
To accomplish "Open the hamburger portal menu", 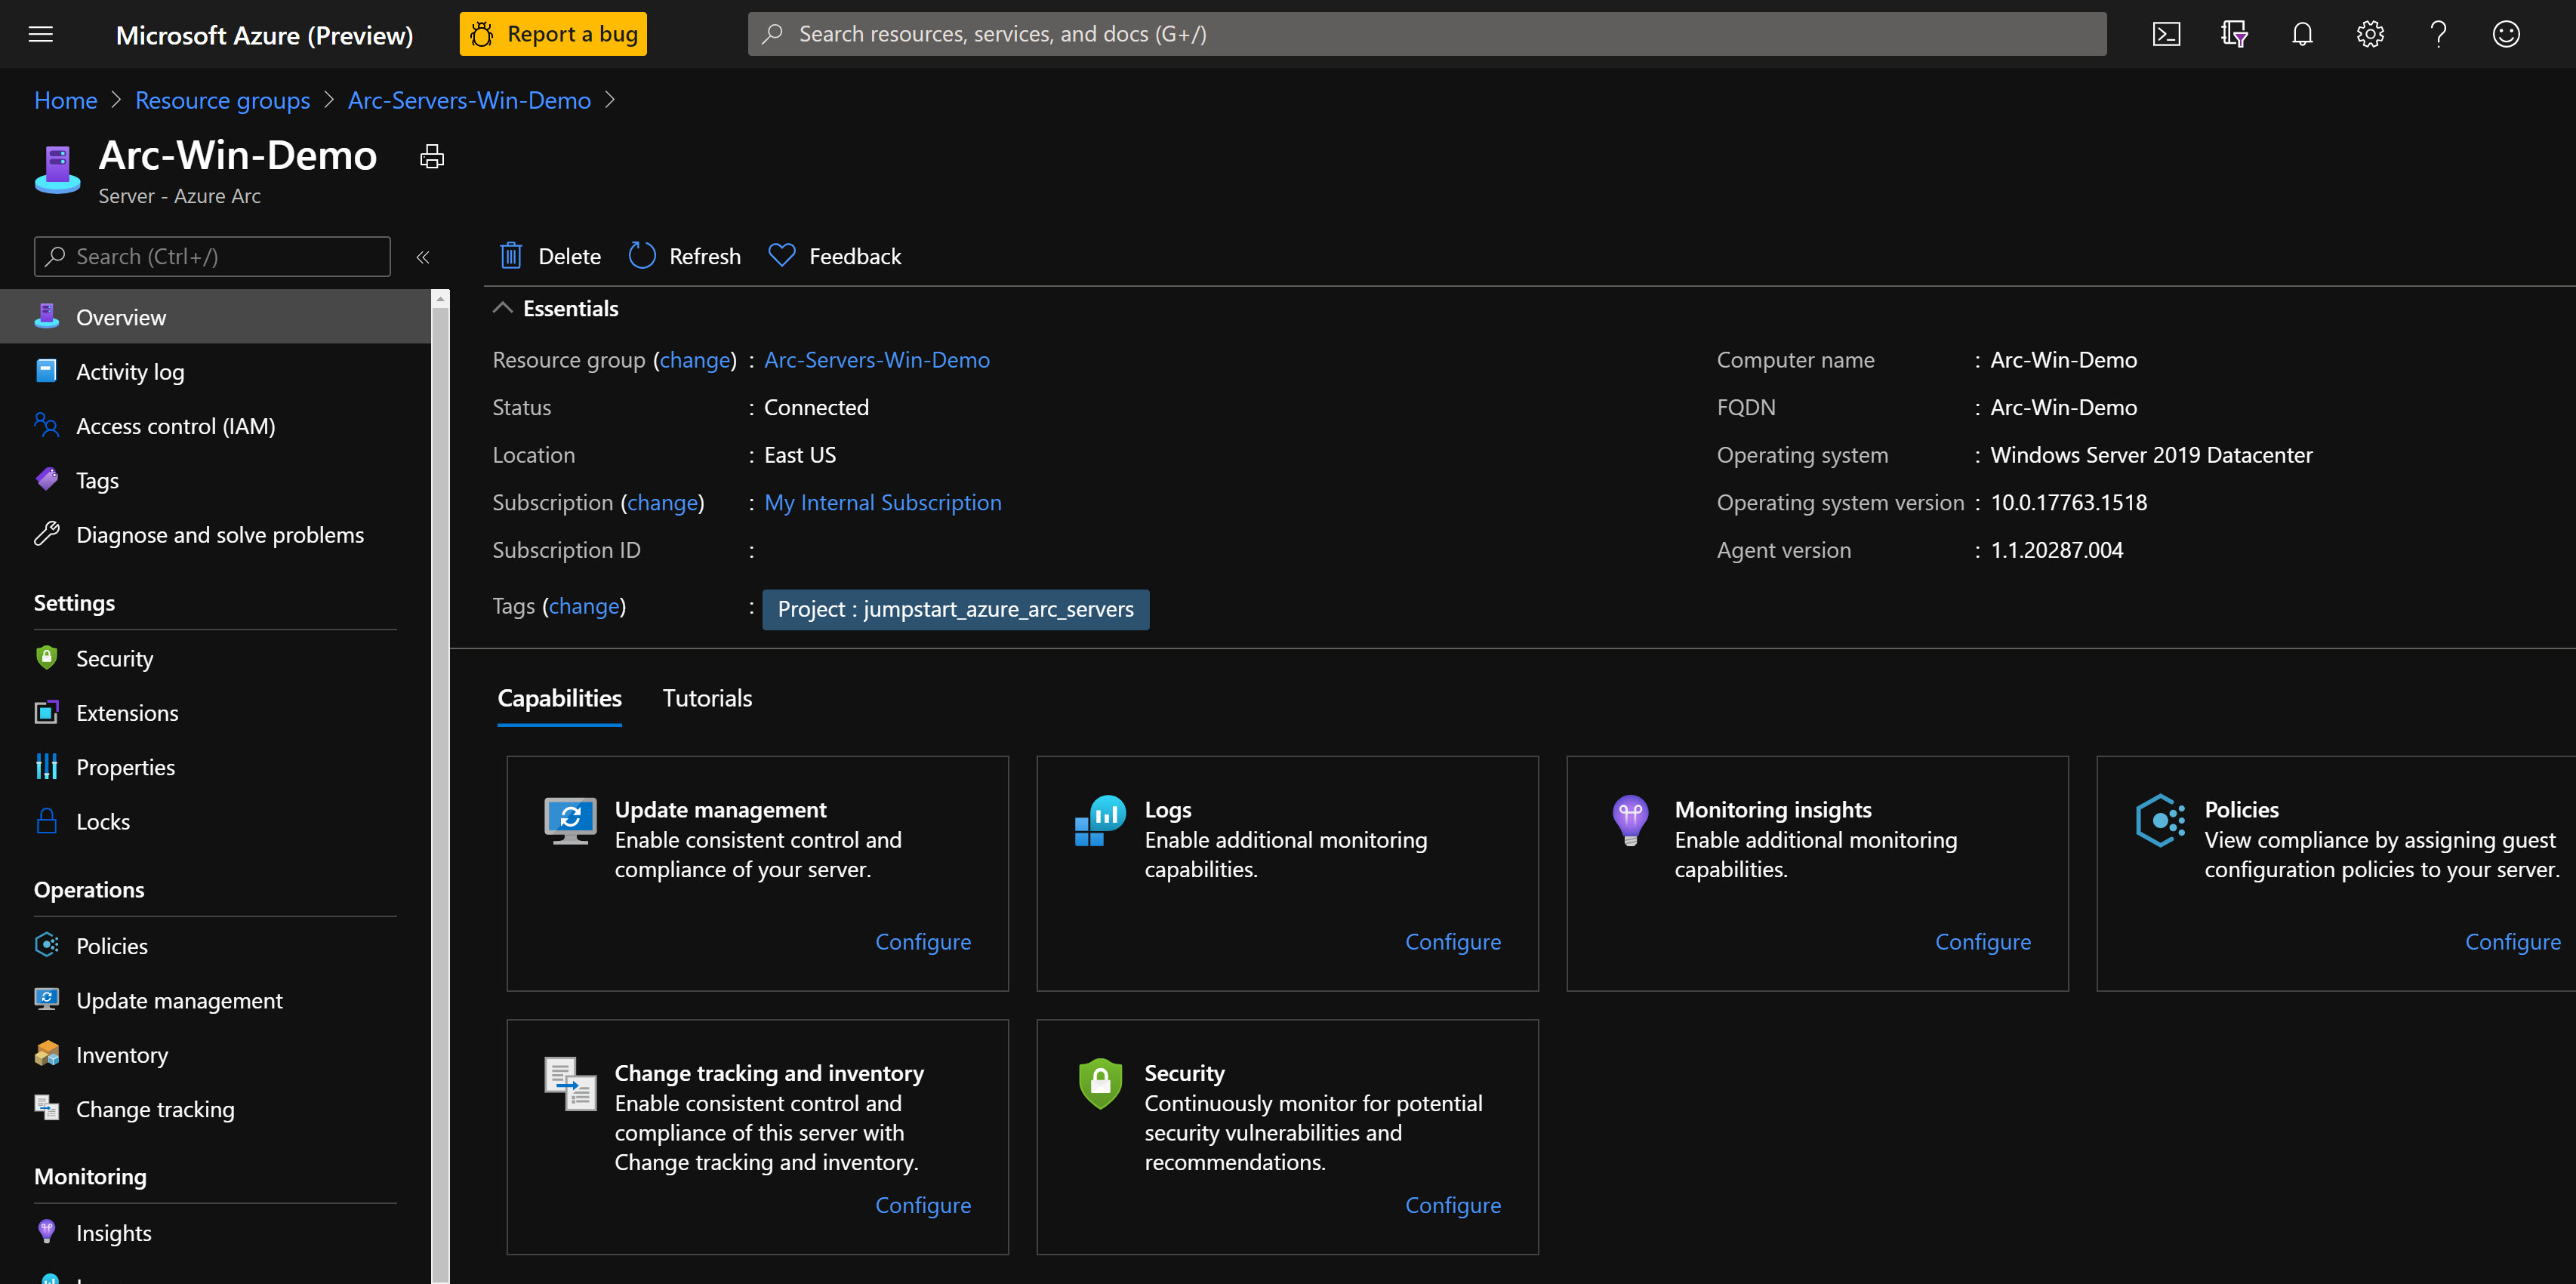I will click(41, 34).
